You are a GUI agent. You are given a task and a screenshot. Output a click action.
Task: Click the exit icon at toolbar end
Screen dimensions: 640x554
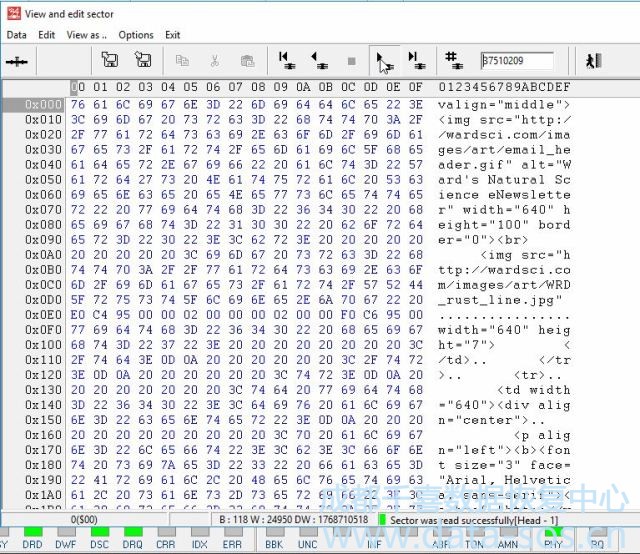pos(594,61)
